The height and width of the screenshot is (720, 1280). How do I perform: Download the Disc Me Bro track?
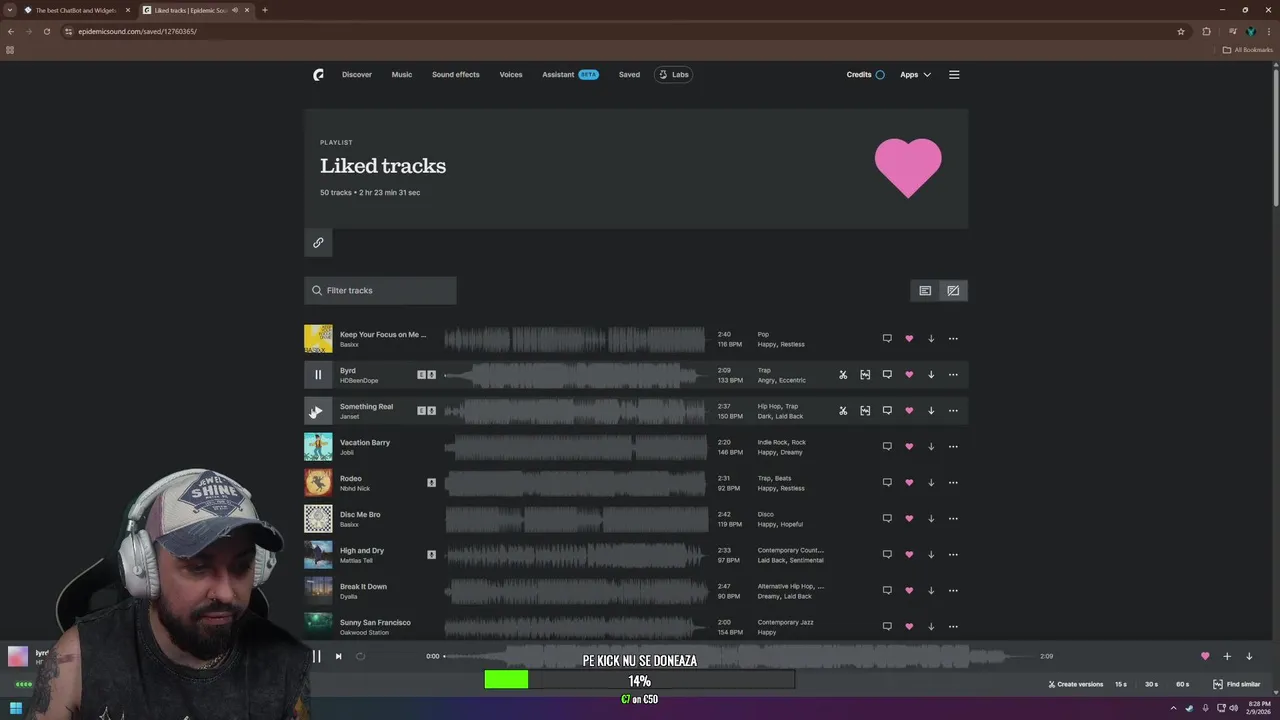click(x=931, y=519)
